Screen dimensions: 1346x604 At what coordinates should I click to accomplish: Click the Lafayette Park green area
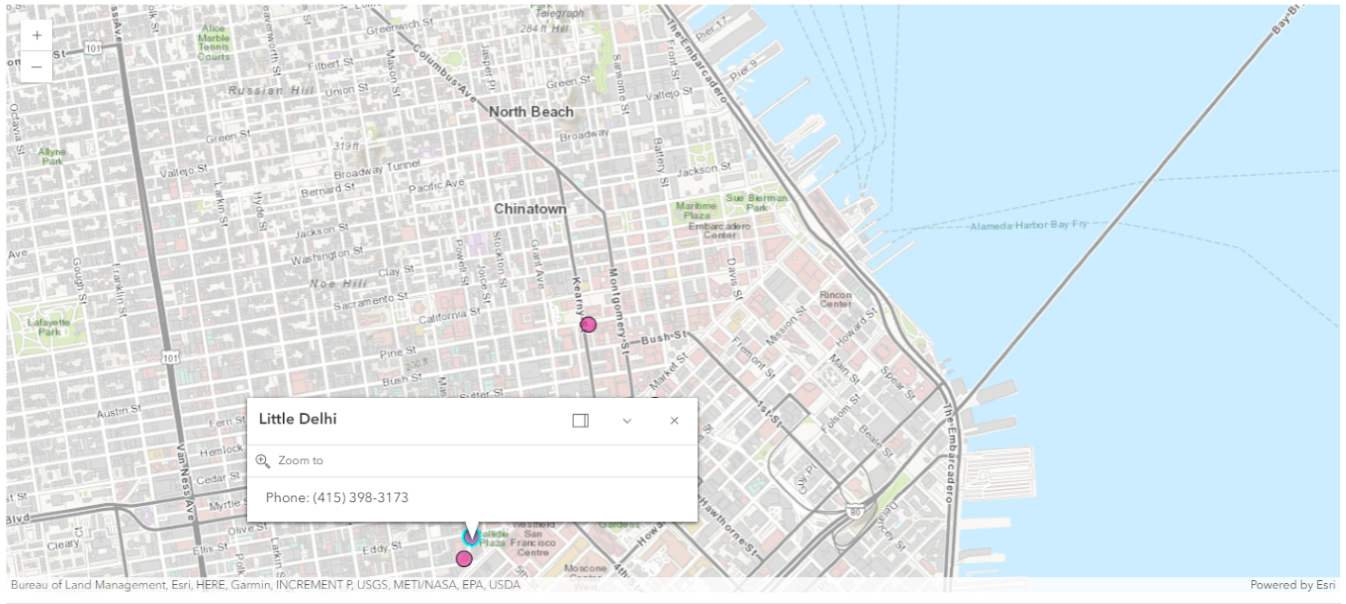tap(49, 325)
